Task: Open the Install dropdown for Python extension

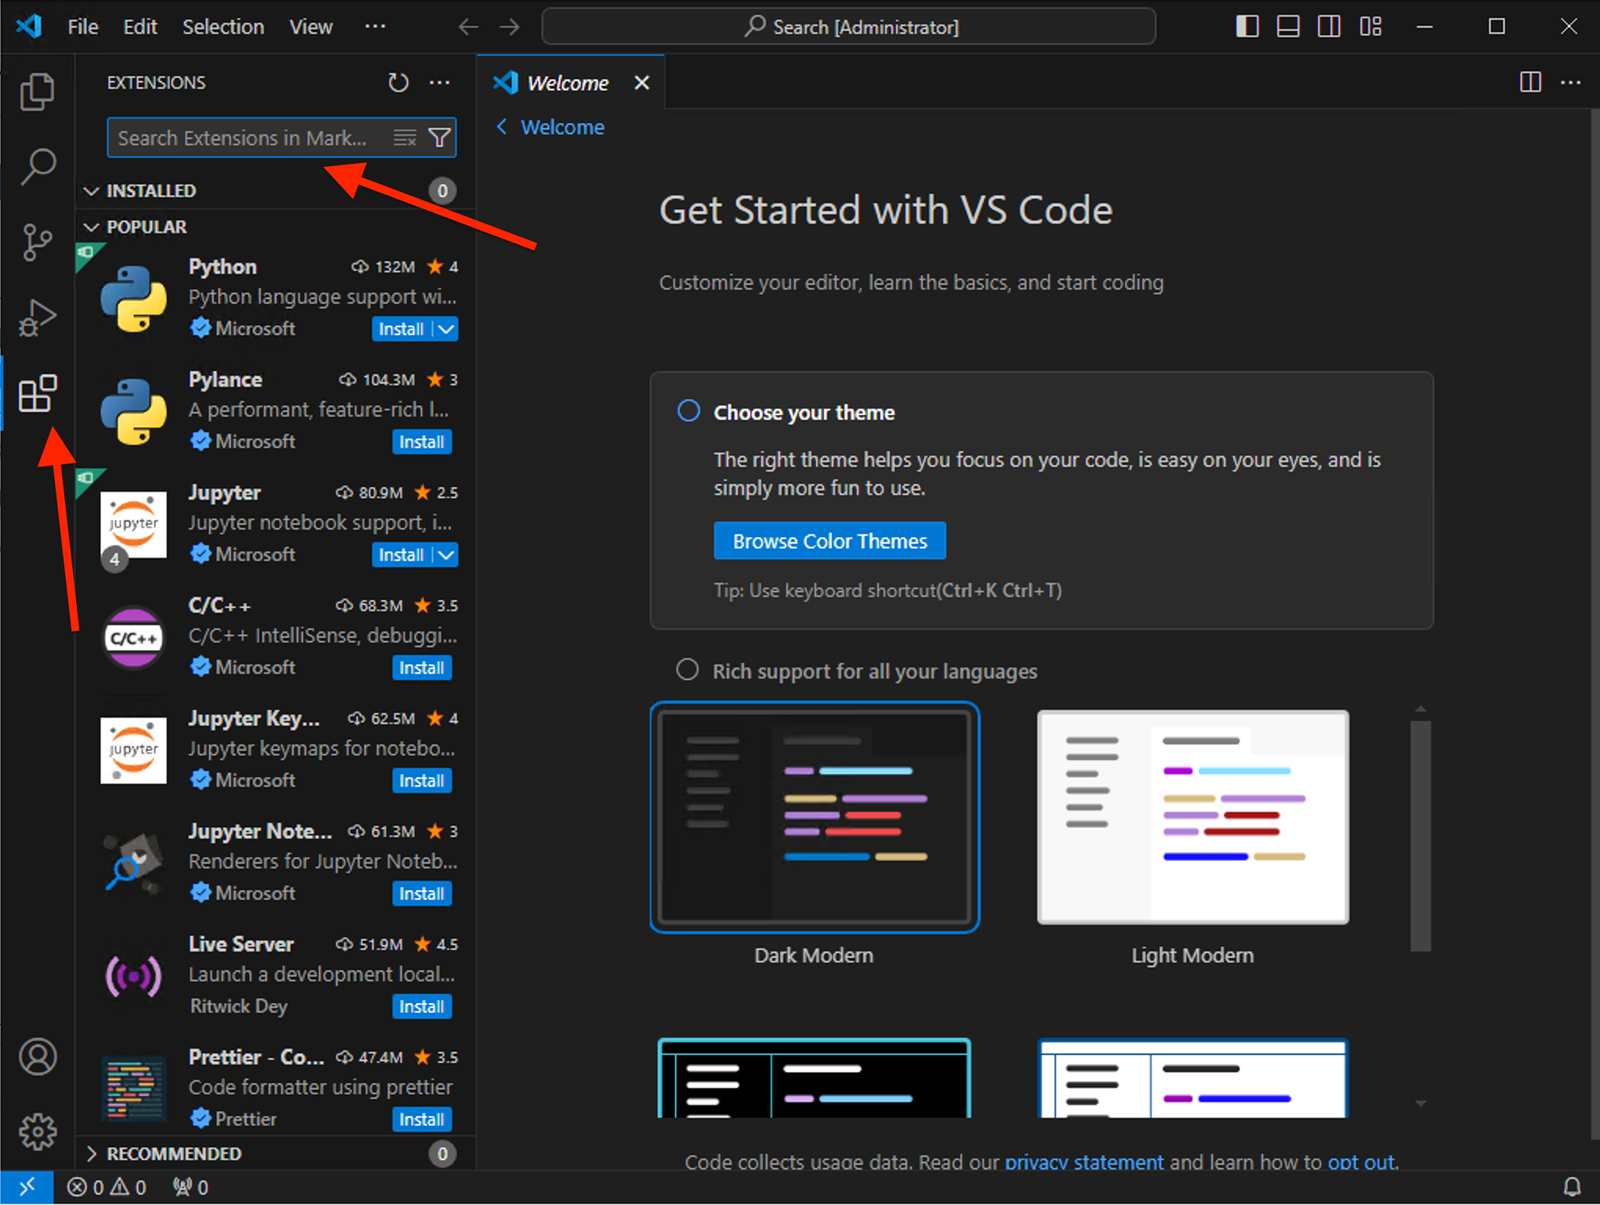Action: click(444, 328)
